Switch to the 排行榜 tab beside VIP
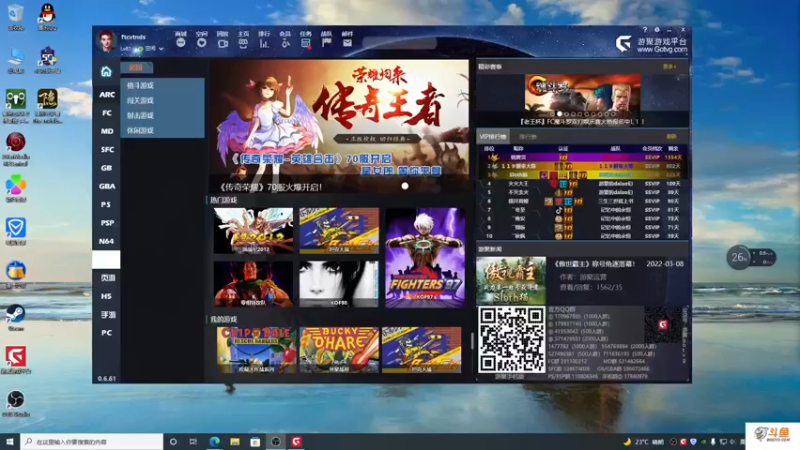800x450 pixels. (528, 137)
